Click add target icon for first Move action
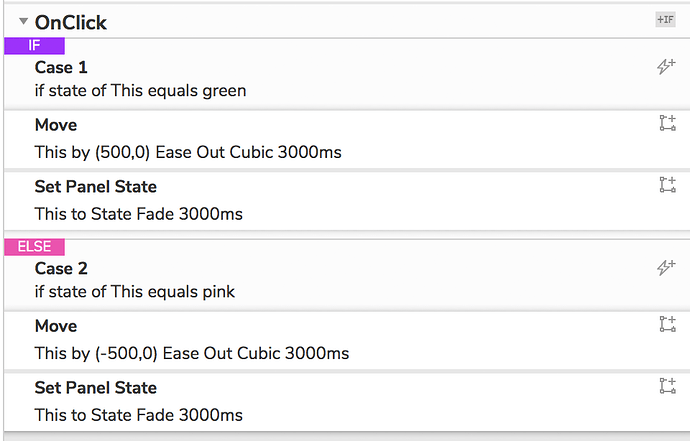The image size is (690, 441). click(x=668, y=124)
